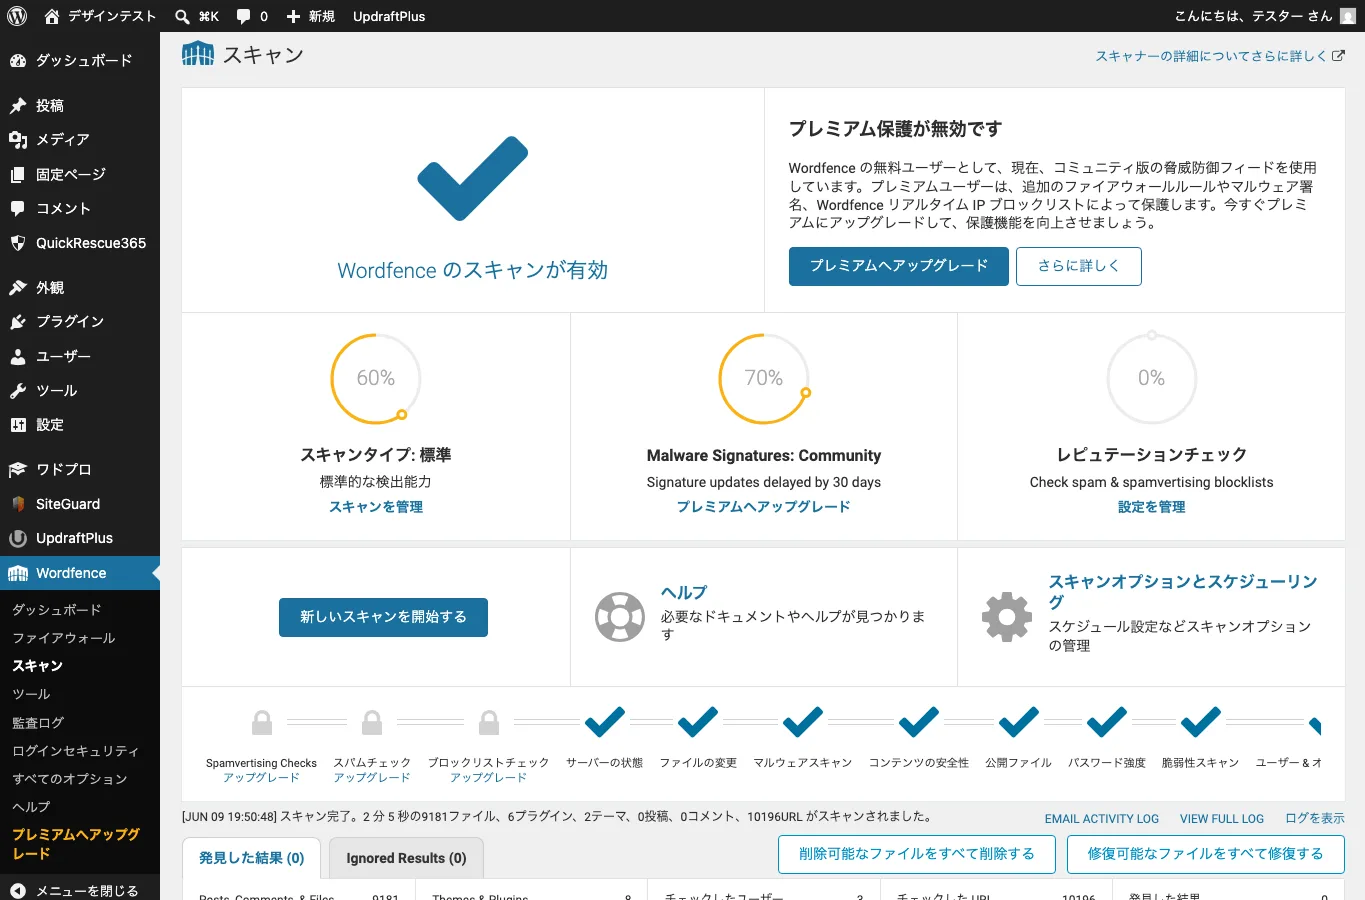Click the EMAIL ACTIVITY LOG link

(1102, 818)
